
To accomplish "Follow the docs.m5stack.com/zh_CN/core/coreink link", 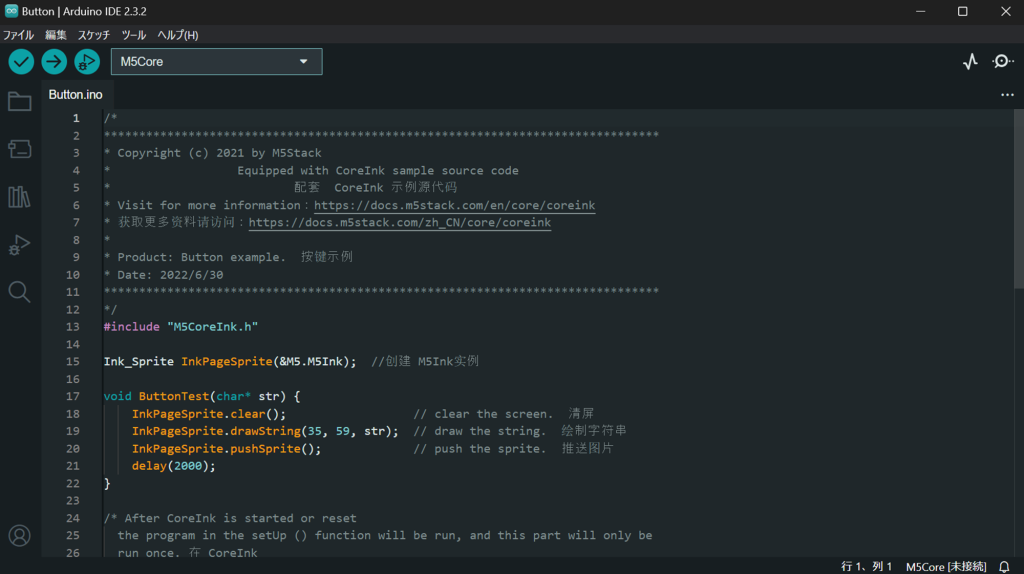I will point(400,223).
